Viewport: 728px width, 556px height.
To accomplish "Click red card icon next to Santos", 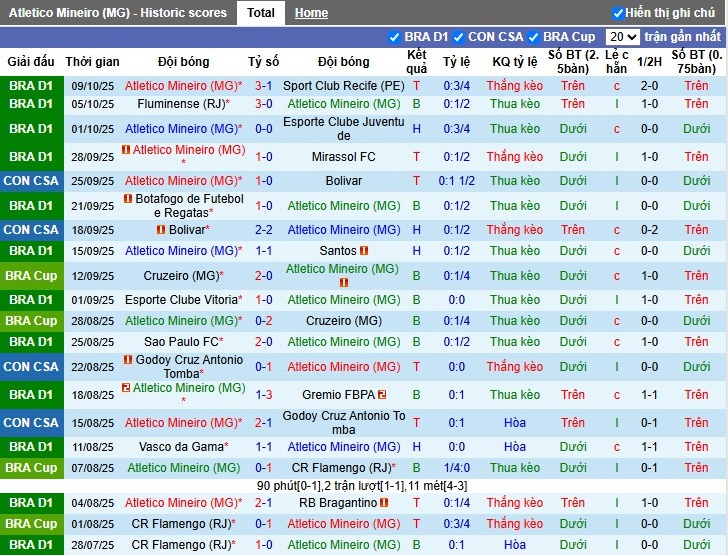I will tap(364, 251).
